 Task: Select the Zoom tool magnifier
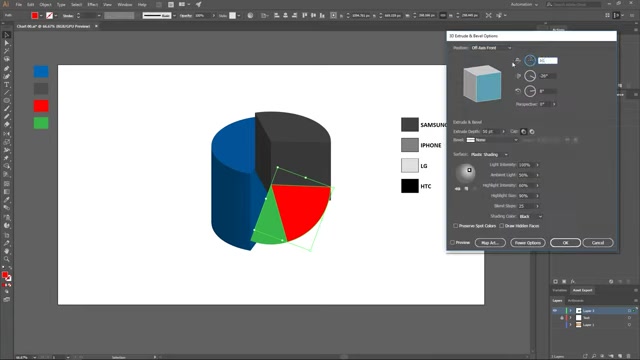[7, 259]
